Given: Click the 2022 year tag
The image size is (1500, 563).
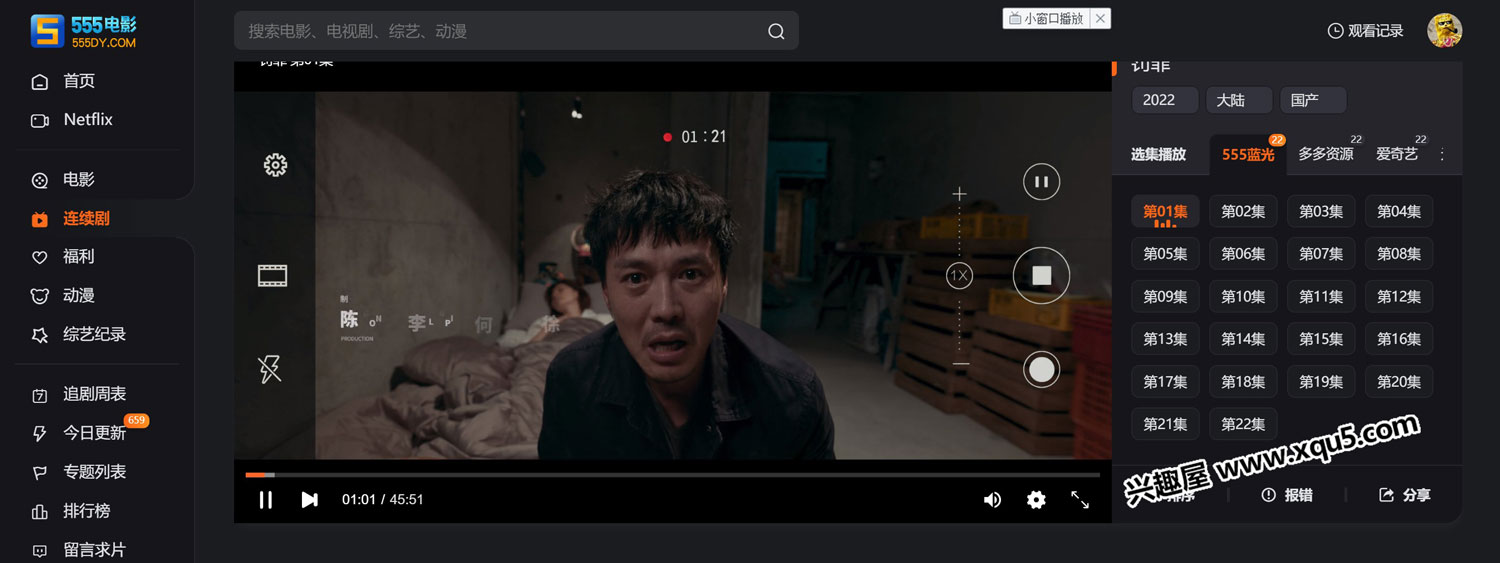Looking at the screenshot, I should (1165, 100).
